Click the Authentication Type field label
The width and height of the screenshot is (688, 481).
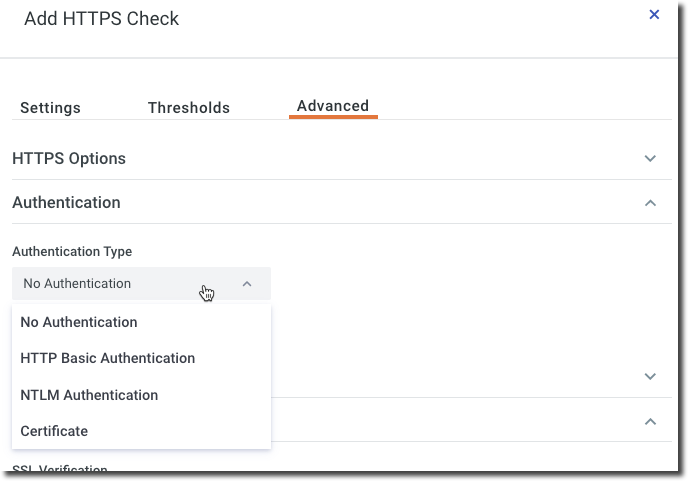coord(72,252)
